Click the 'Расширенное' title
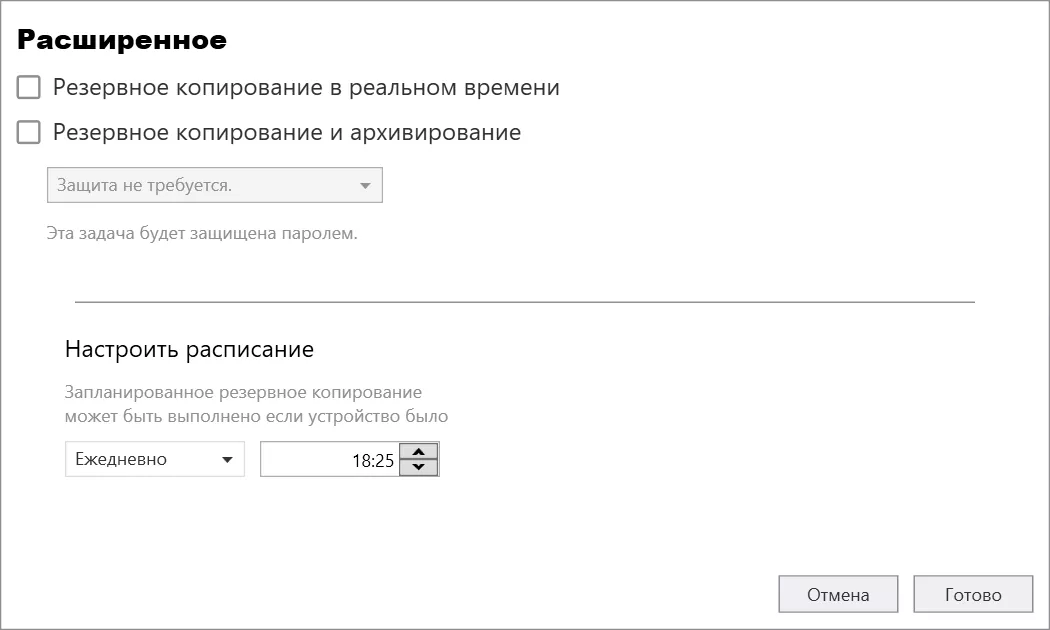The height and width of the screenshot is (630, 1050). (x=122, y=40)
